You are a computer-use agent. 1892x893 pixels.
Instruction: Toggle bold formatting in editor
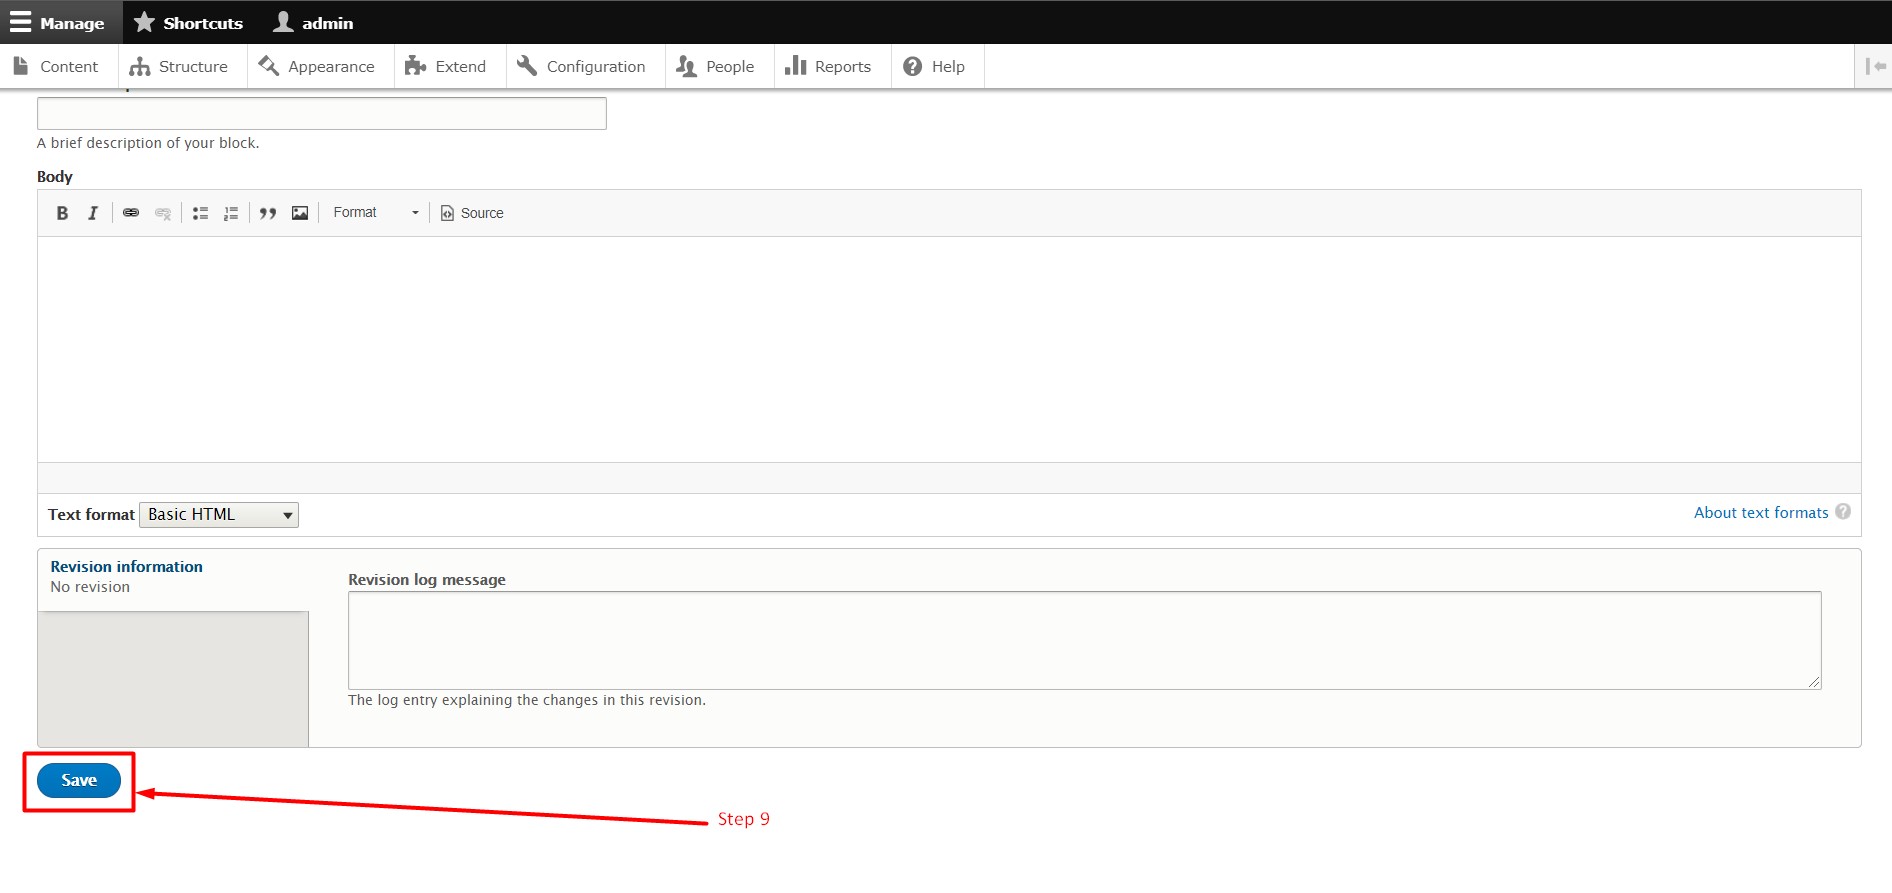62,213
